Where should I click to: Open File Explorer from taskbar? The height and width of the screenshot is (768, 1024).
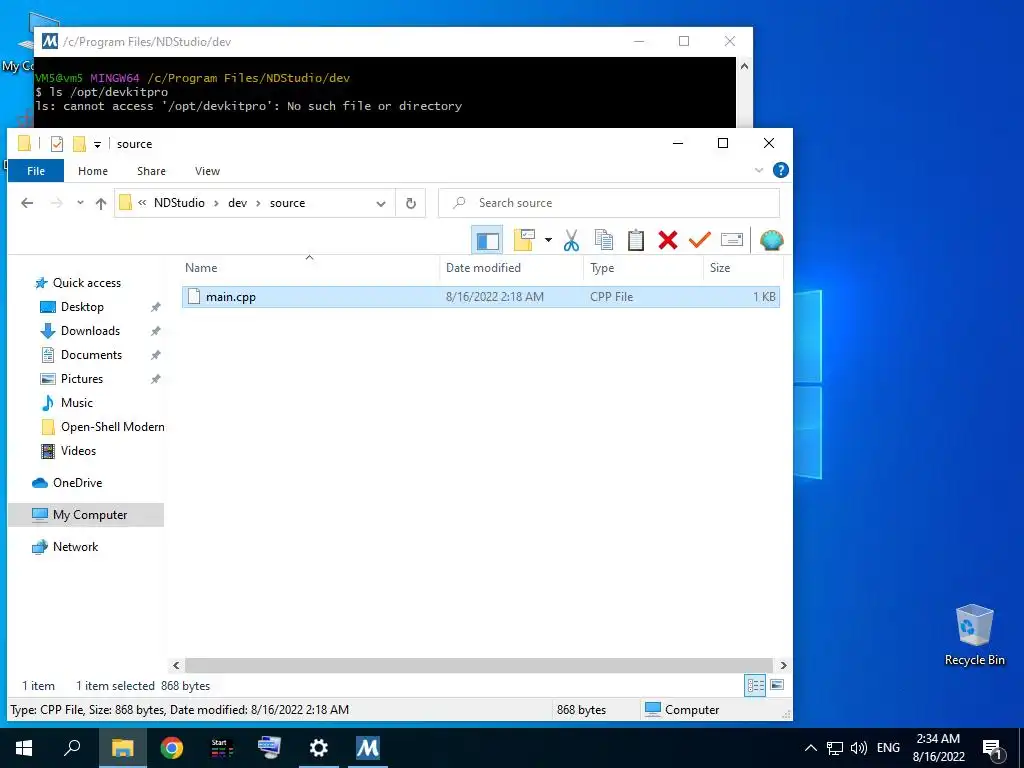122,748
